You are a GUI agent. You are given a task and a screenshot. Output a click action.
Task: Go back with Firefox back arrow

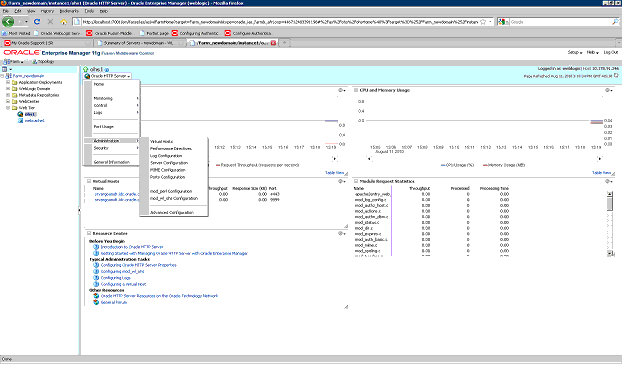[x=8, y=21]
